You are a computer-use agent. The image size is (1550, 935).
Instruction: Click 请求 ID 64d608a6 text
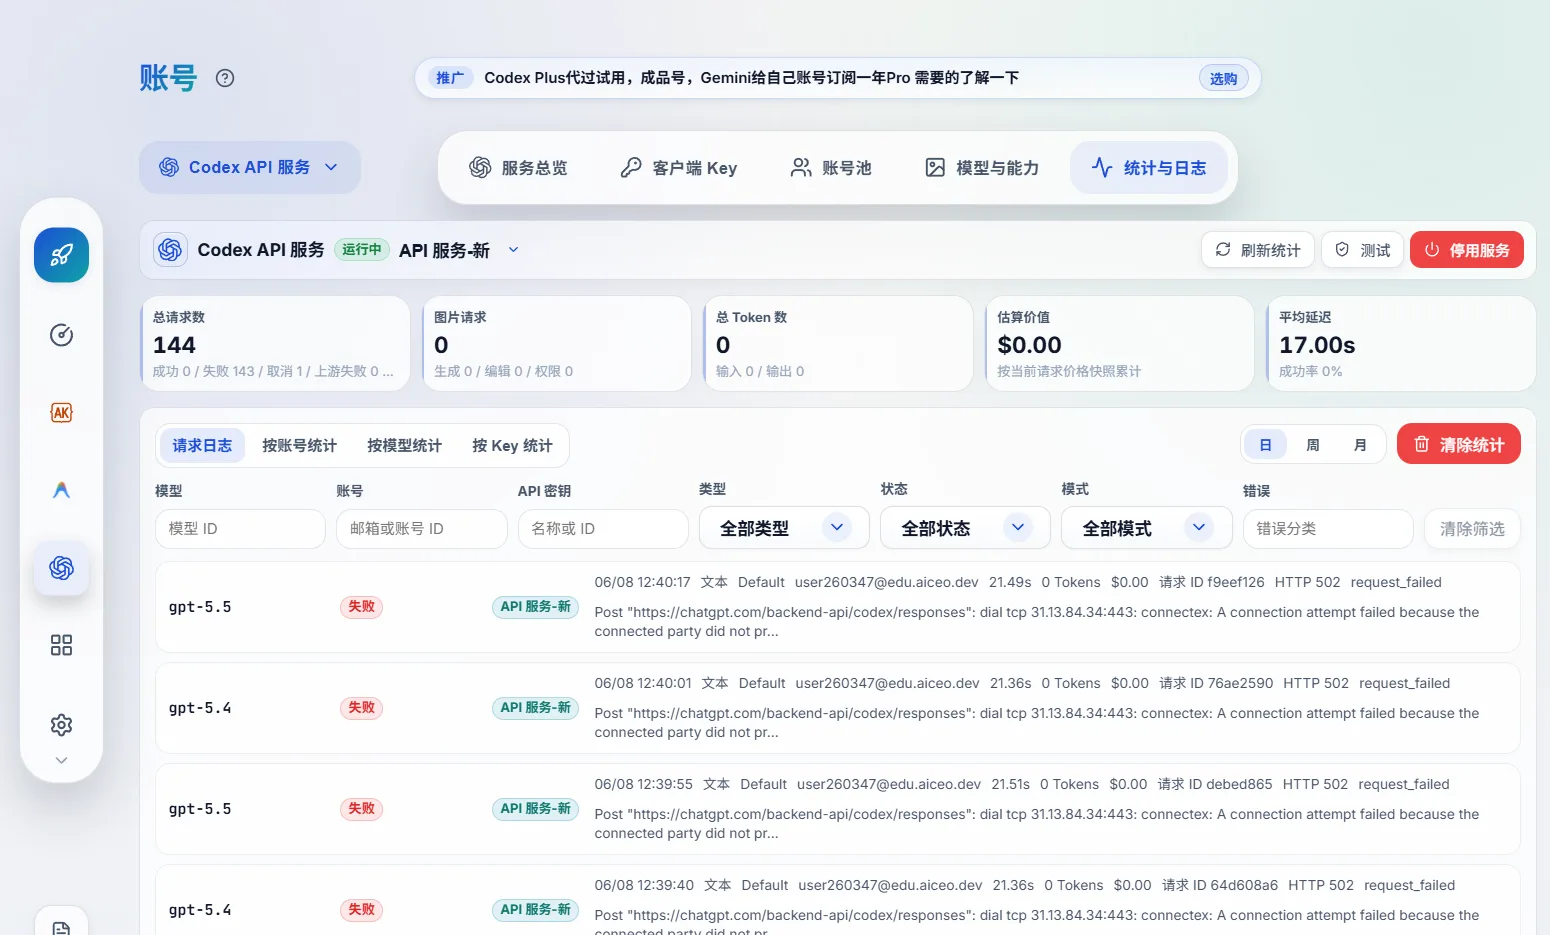(x=1220, y=885)
